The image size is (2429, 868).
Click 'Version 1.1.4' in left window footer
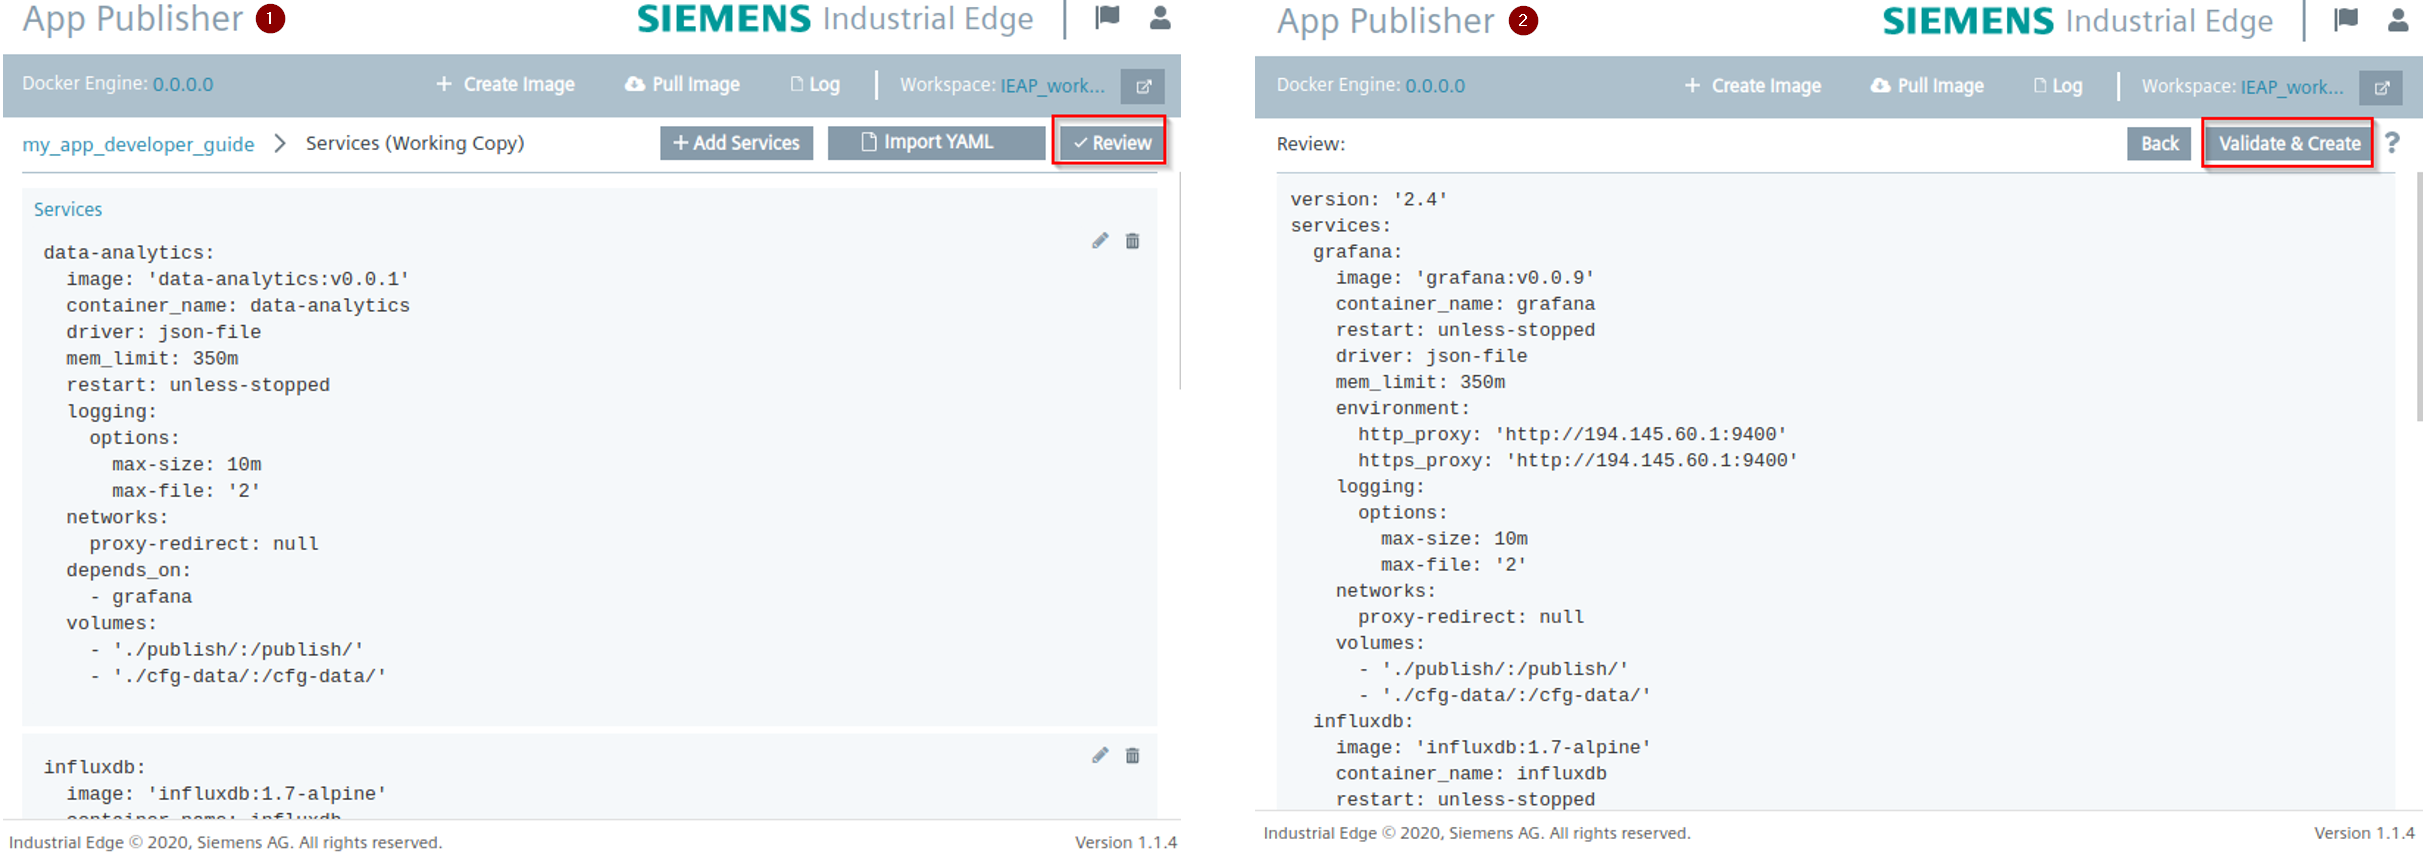[1126, 842]
